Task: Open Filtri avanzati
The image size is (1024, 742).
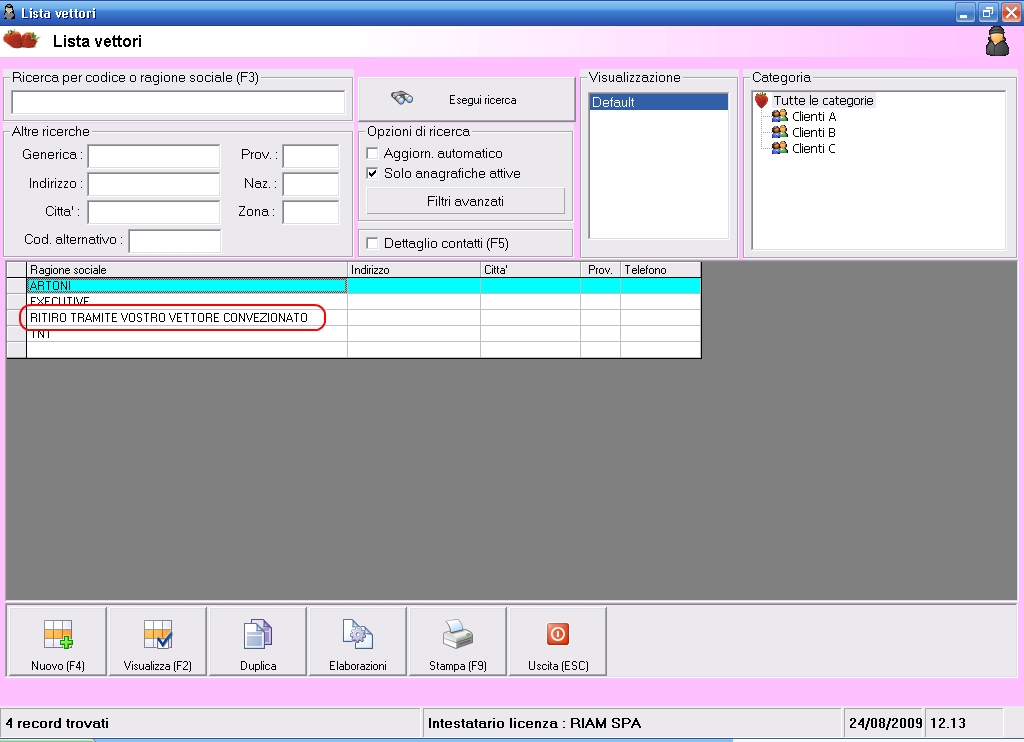Action: pos(466,201)
